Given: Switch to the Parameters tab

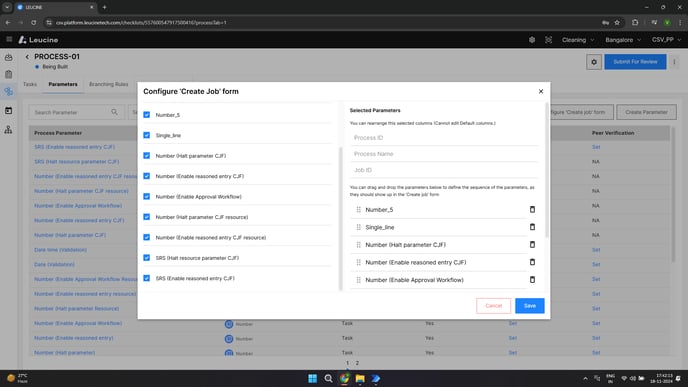Looking at the screenshot, I should click(63, 84).
